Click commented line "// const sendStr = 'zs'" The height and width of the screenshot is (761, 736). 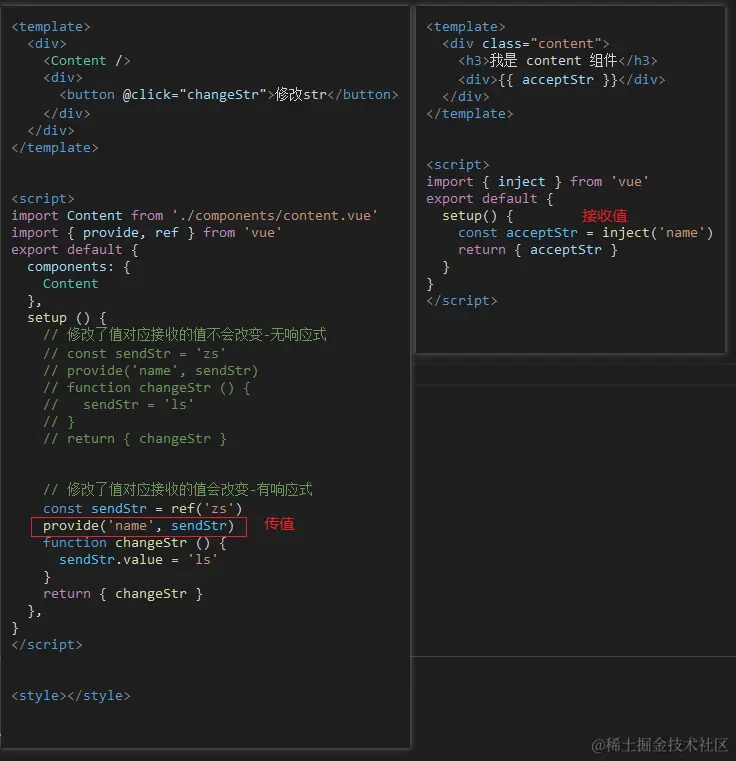pyautogui.click(x=134, y=354)
